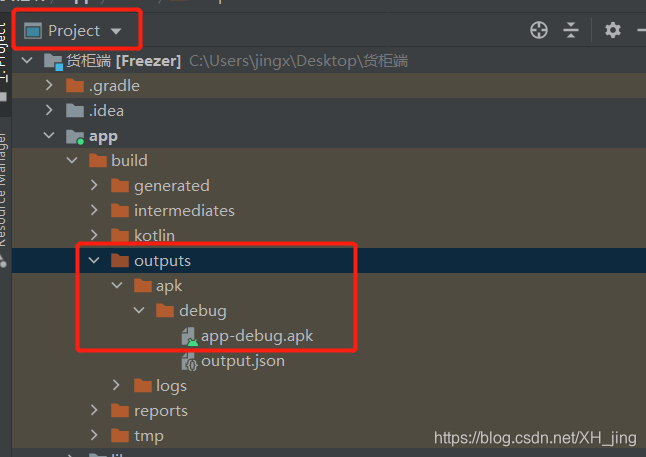Click the output.json file icon

click(x=190, y=361)
